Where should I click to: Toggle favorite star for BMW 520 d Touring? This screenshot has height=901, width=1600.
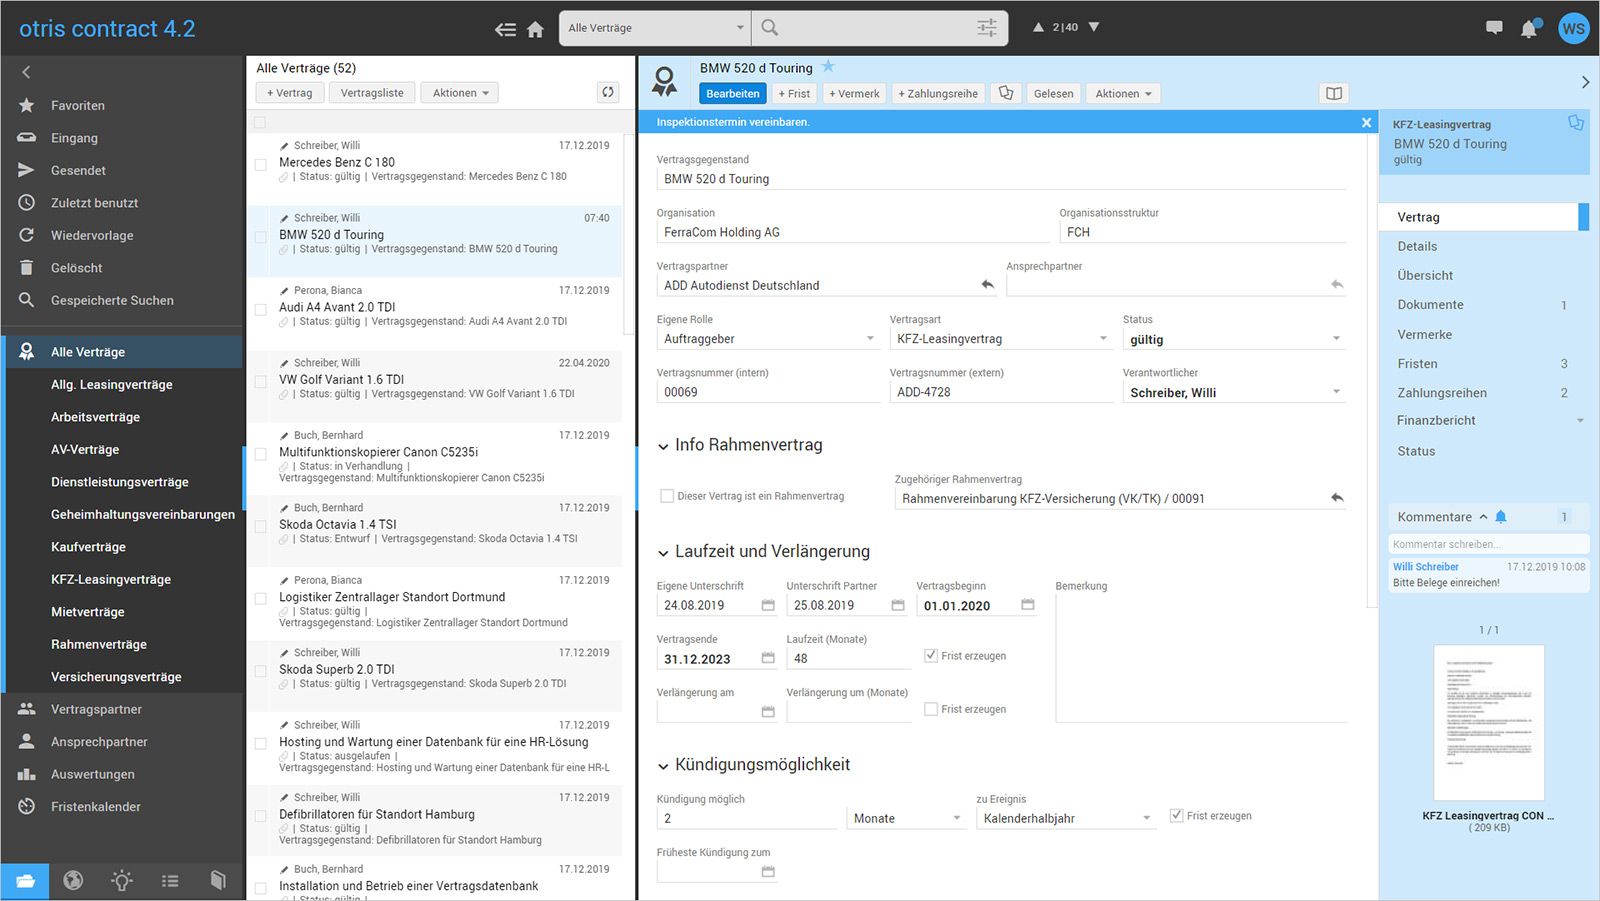828,67
